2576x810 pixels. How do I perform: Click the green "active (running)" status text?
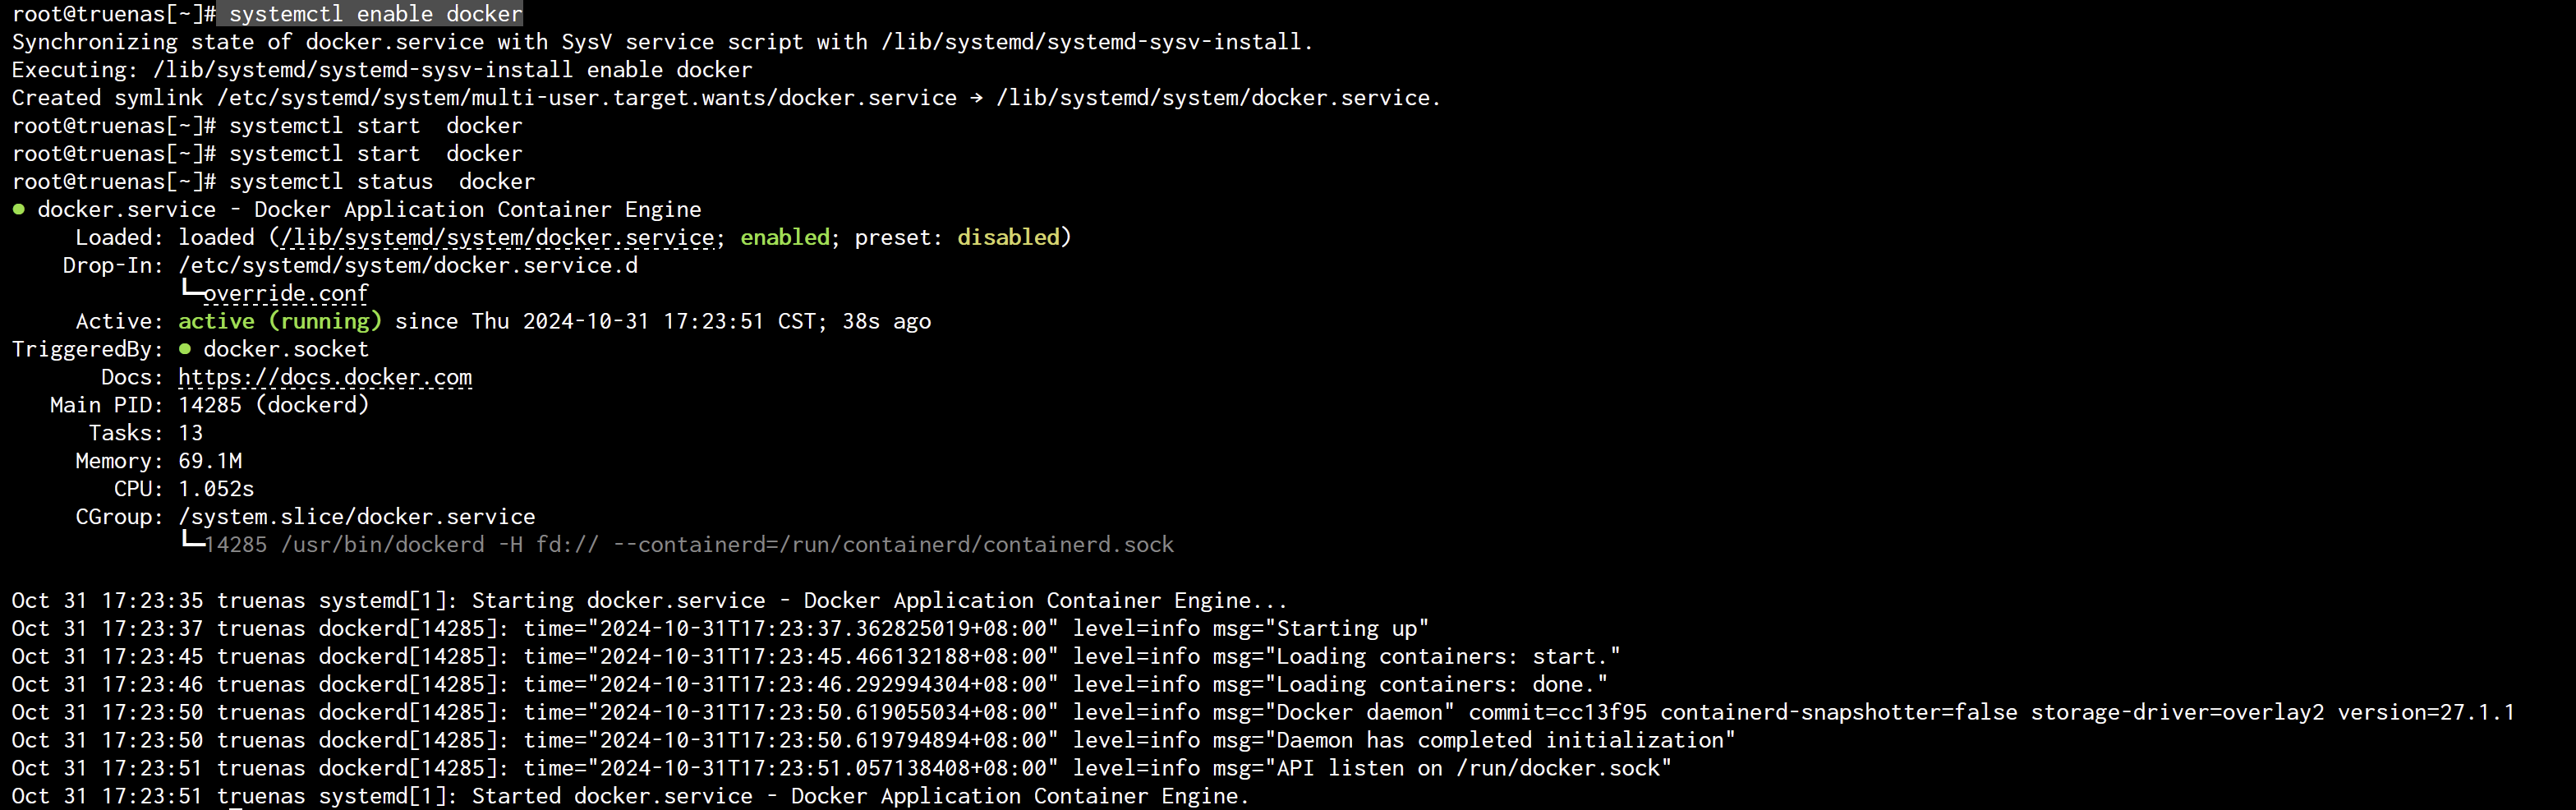(280, 321)
